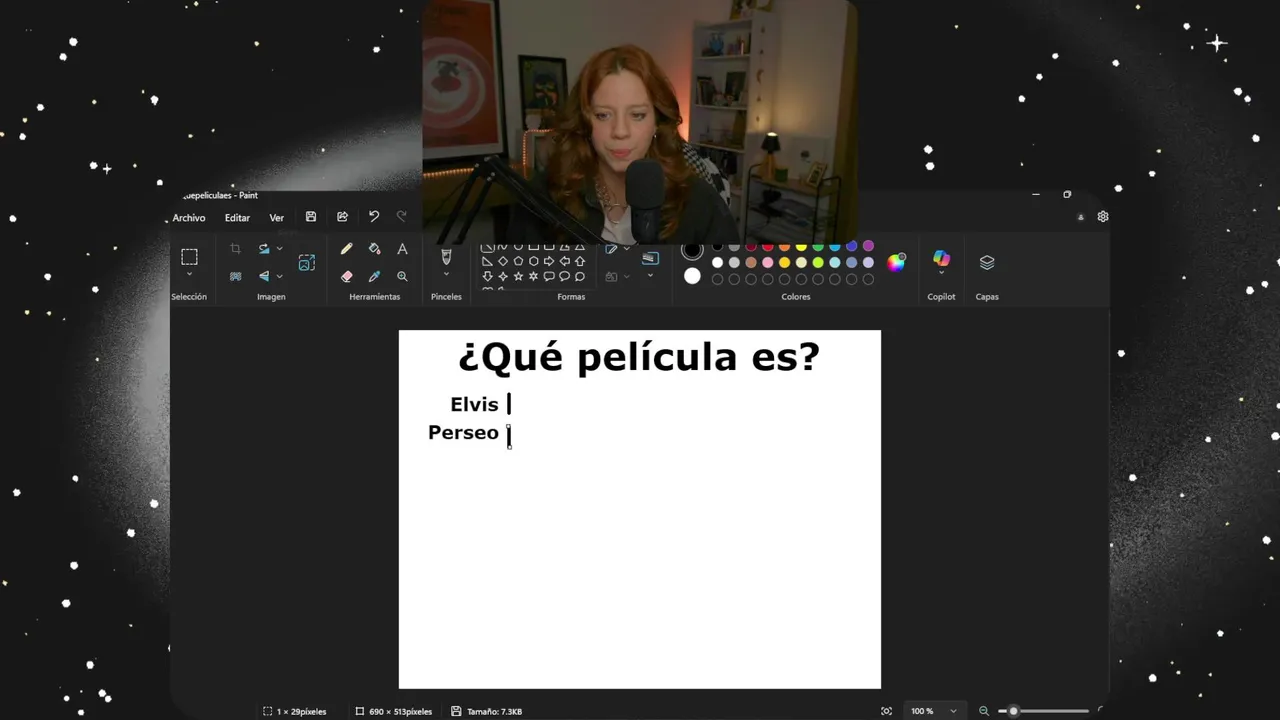Expand the shape fill dropdown
The height and width of the screenshot is (720, 1280).
coord(627,276)
